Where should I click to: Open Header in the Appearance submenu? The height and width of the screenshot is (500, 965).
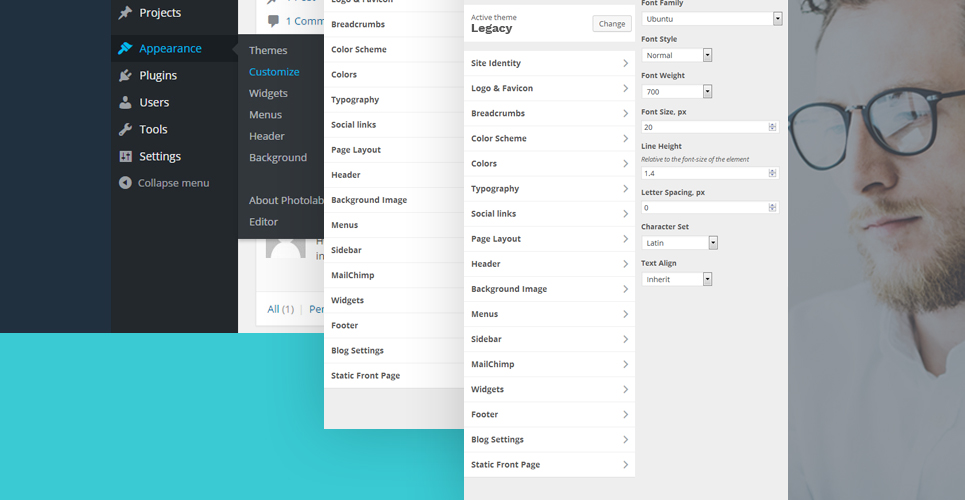[x=266, y=136]
